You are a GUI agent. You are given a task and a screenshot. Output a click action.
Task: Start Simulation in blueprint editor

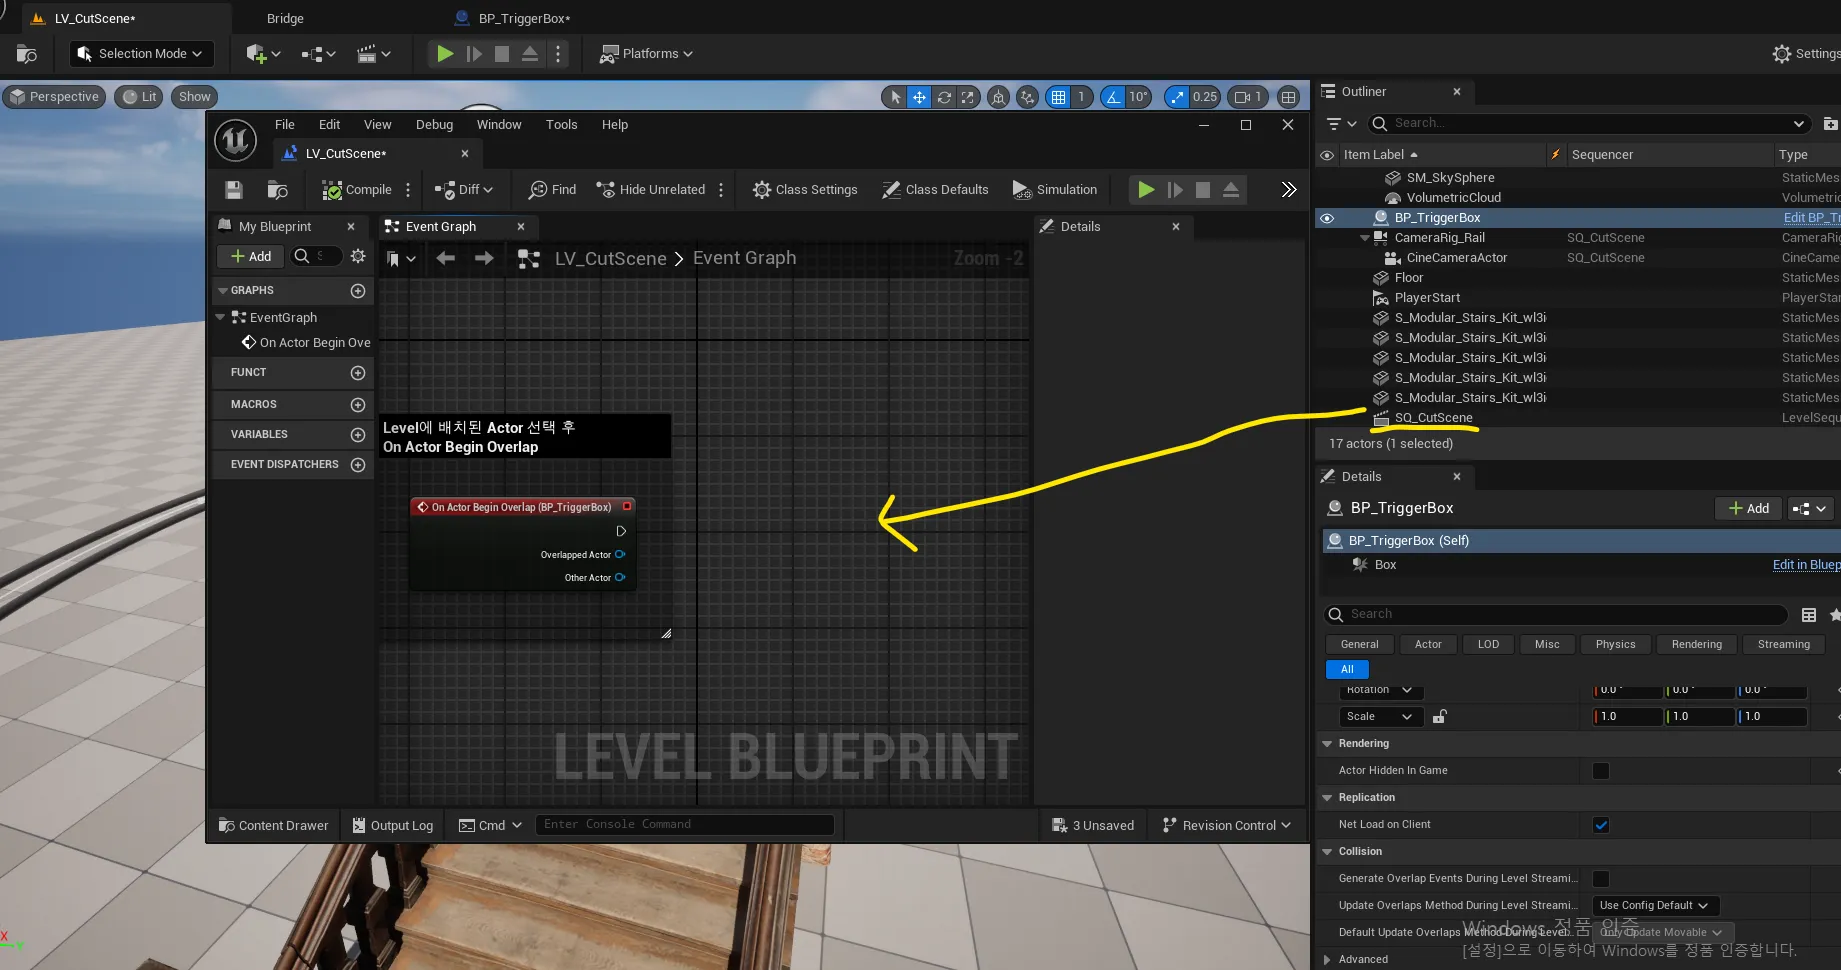pyautogui.click(x=1054, y=190)
